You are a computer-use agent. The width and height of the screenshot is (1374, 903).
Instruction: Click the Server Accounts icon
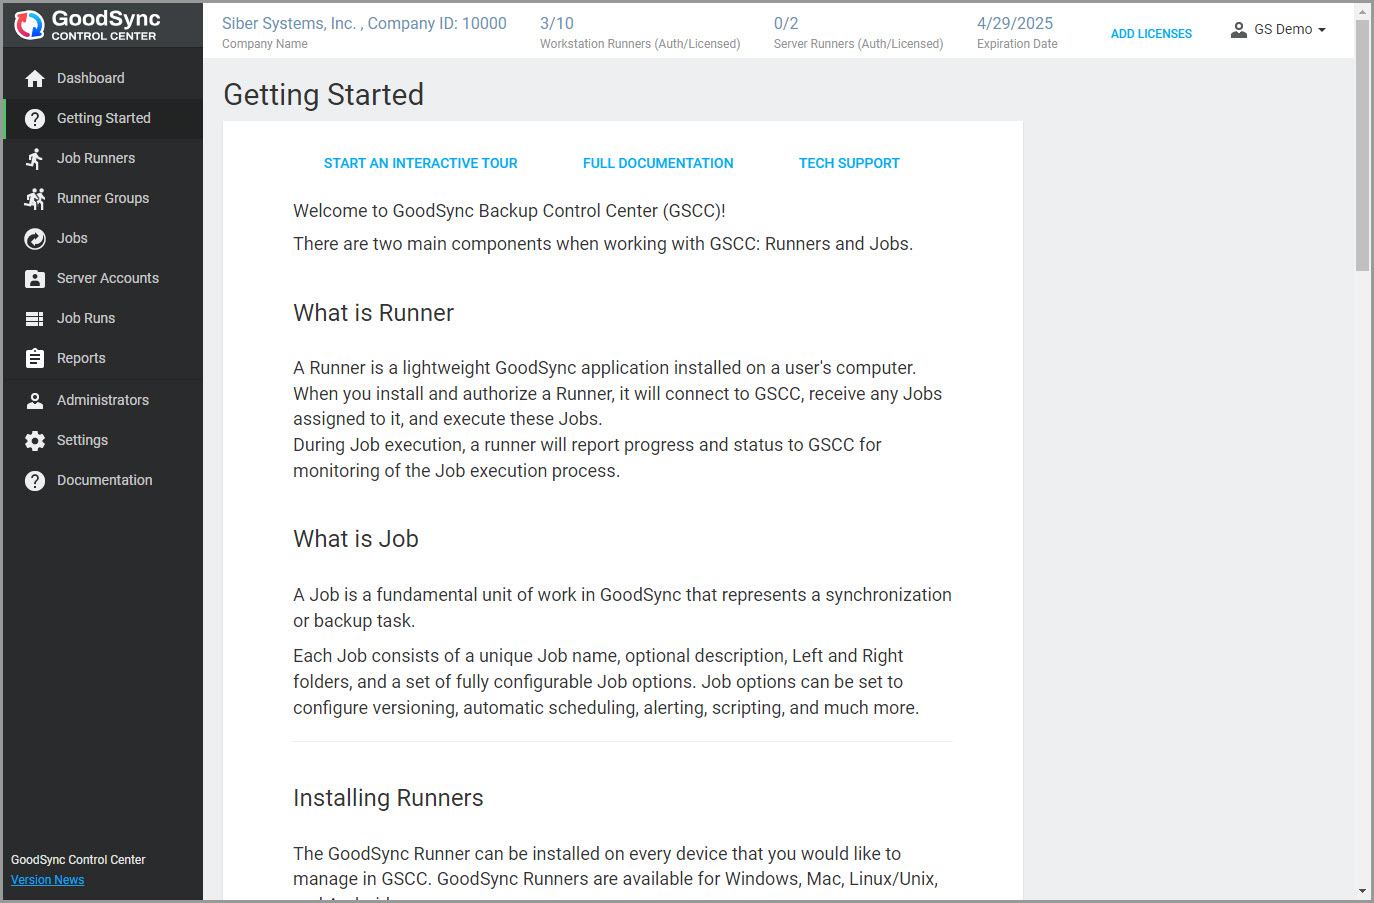click(35, 279)
